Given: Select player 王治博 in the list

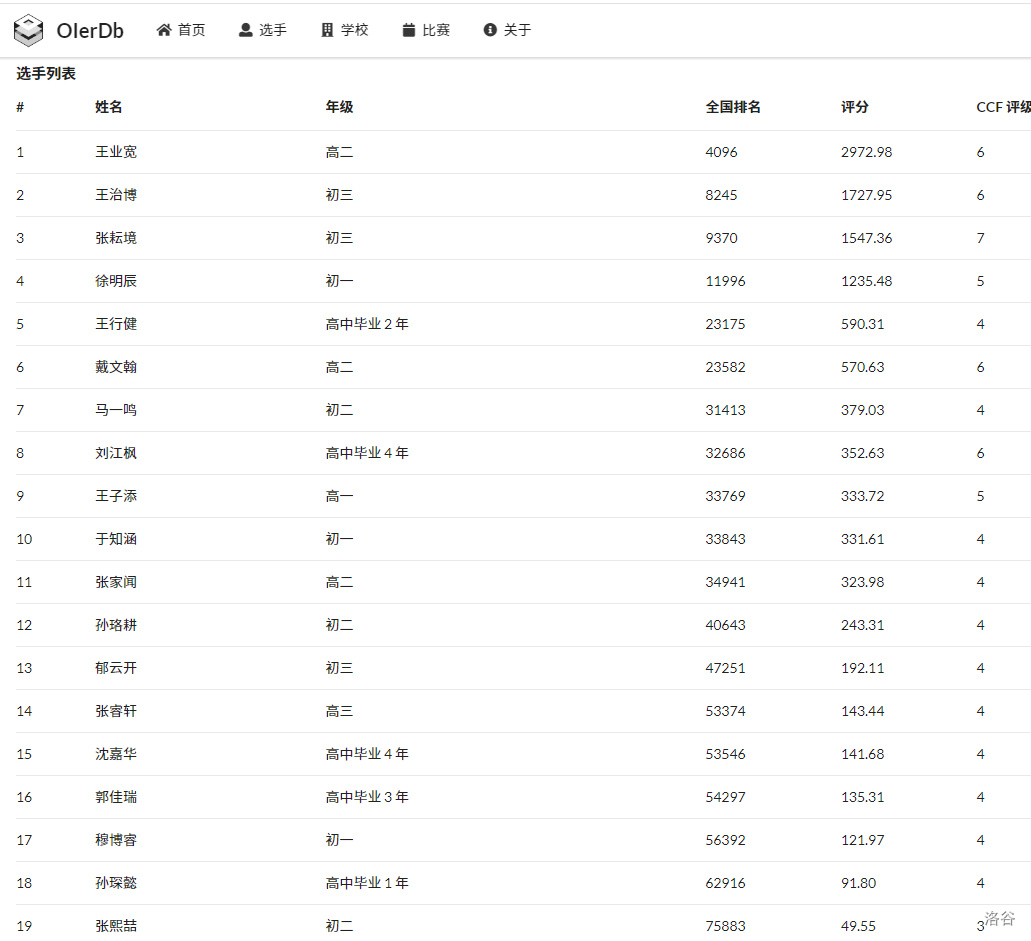Looking at the screenshot, I should click(x=116, y=195).
